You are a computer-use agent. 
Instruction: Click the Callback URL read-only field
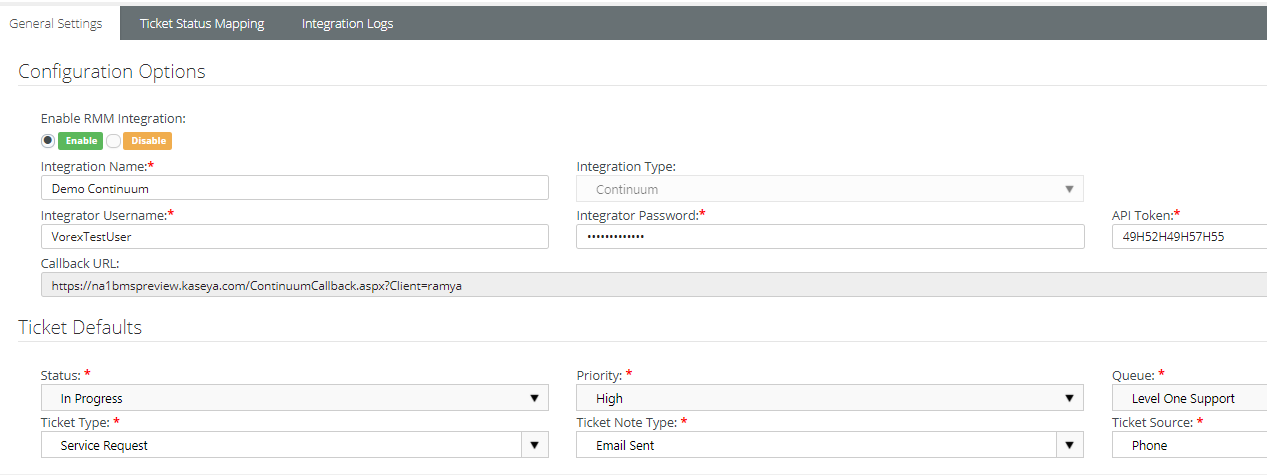pos(650,285)
